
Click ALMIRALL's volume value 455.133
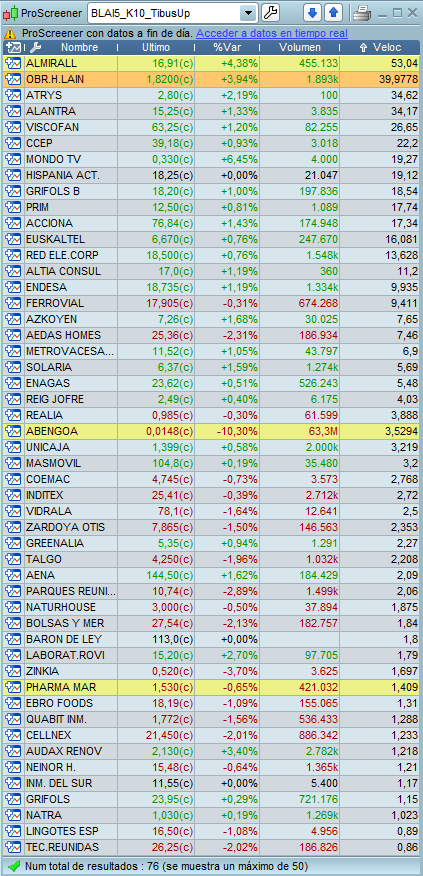pyautogui.click(x=317, y=63)
